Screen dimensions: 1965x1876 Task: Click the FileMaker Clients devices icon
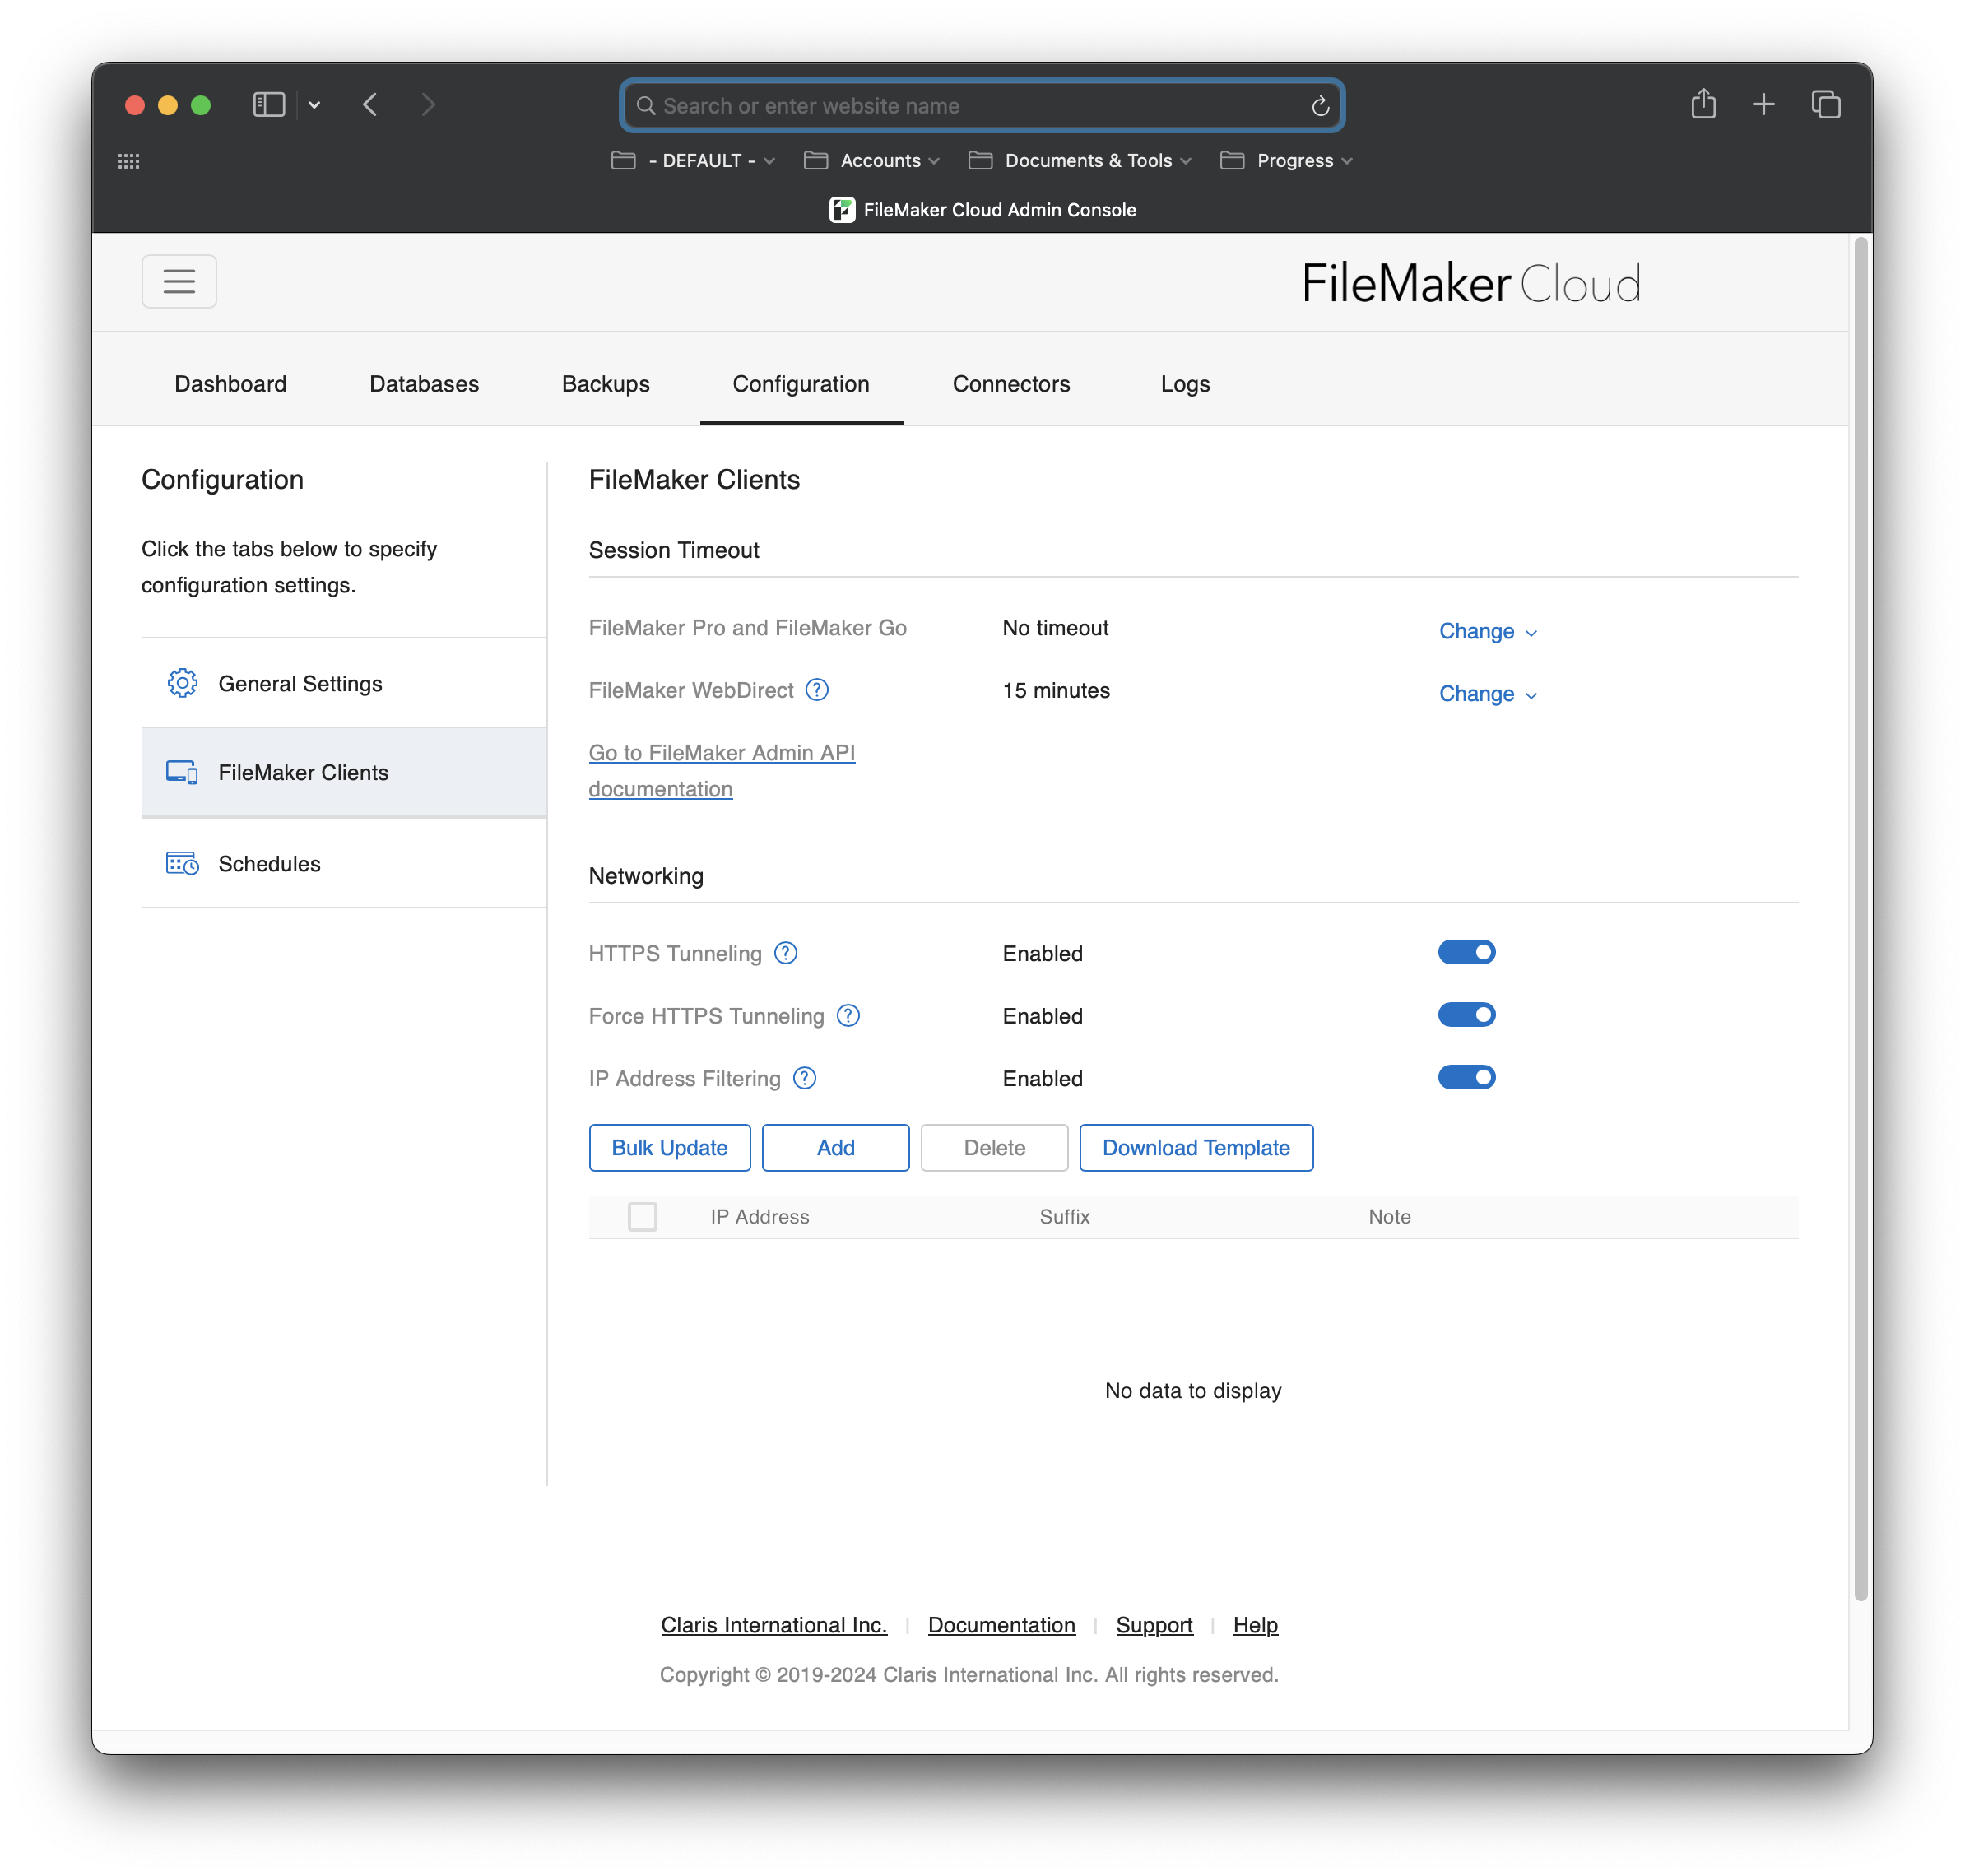[x=181, y=772]
